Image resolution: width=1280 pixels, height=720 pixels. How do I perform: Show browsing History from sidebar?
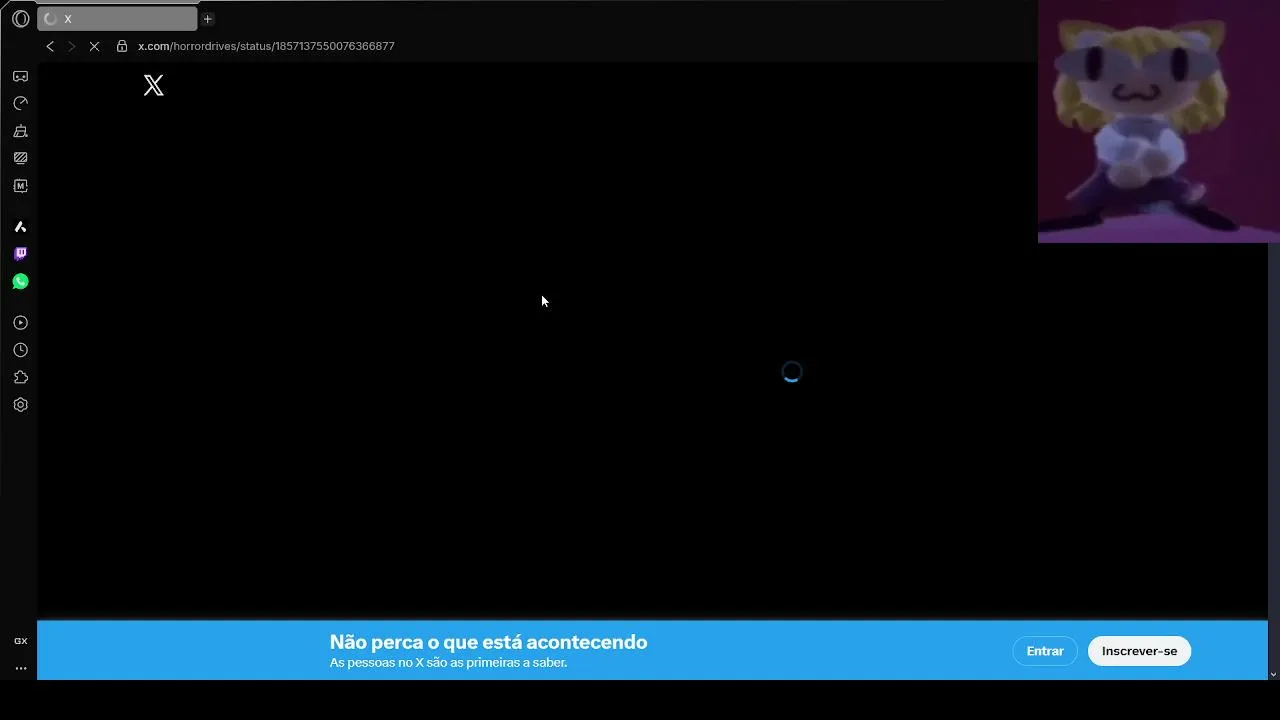coord(20,350)
